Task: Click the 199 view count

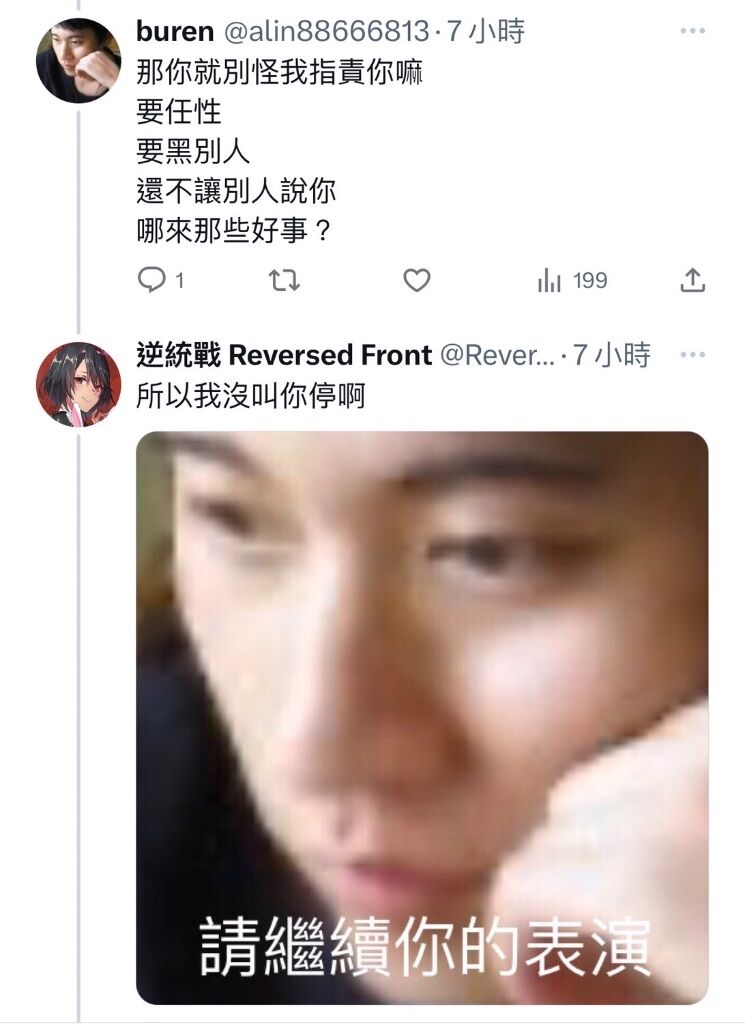Action: click(x=590, y=281)
